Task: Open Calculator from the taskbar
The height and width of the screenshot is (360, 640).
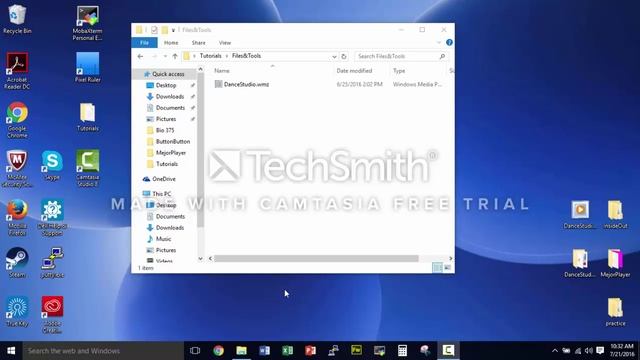Action: click(x=402, y=351)
